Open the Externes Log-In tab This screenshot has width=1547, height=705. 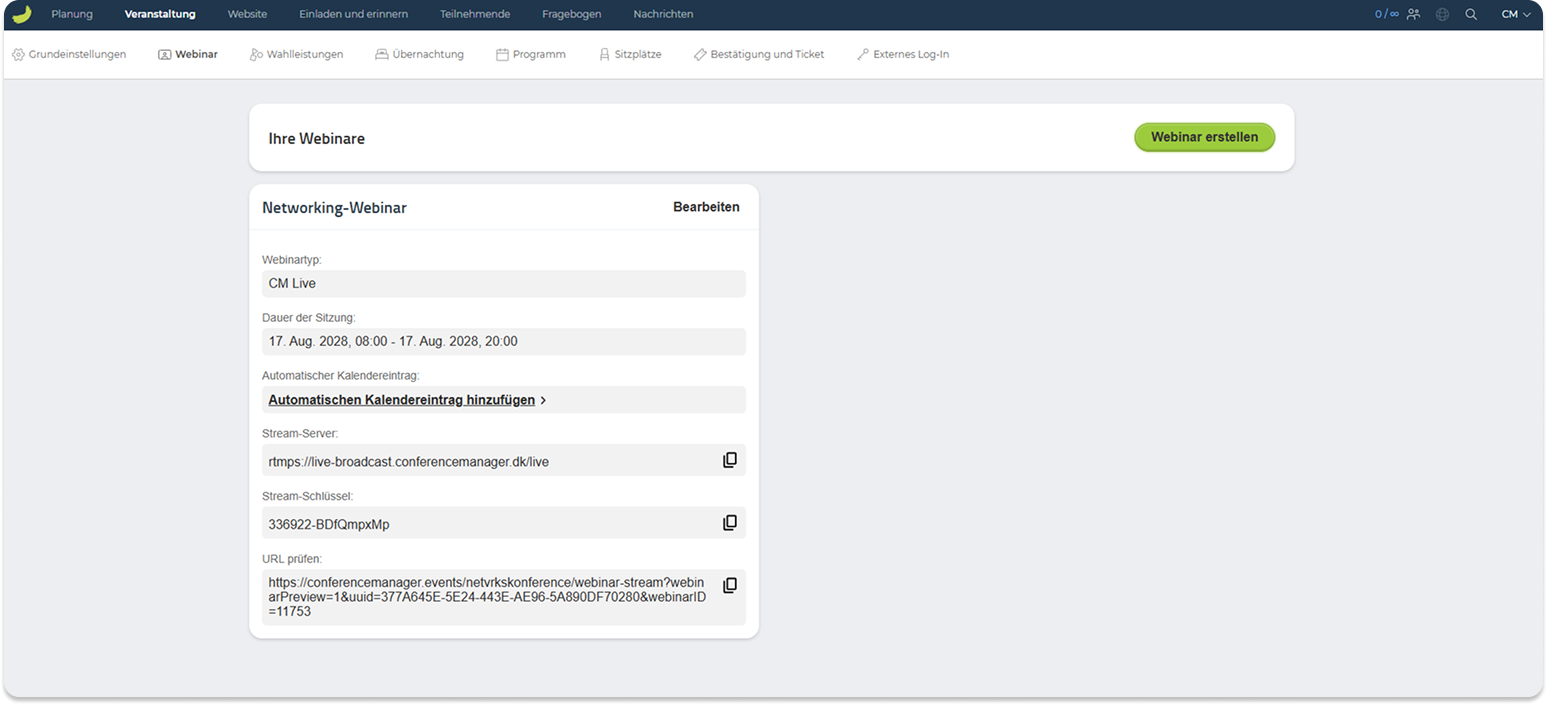[903, 54]
